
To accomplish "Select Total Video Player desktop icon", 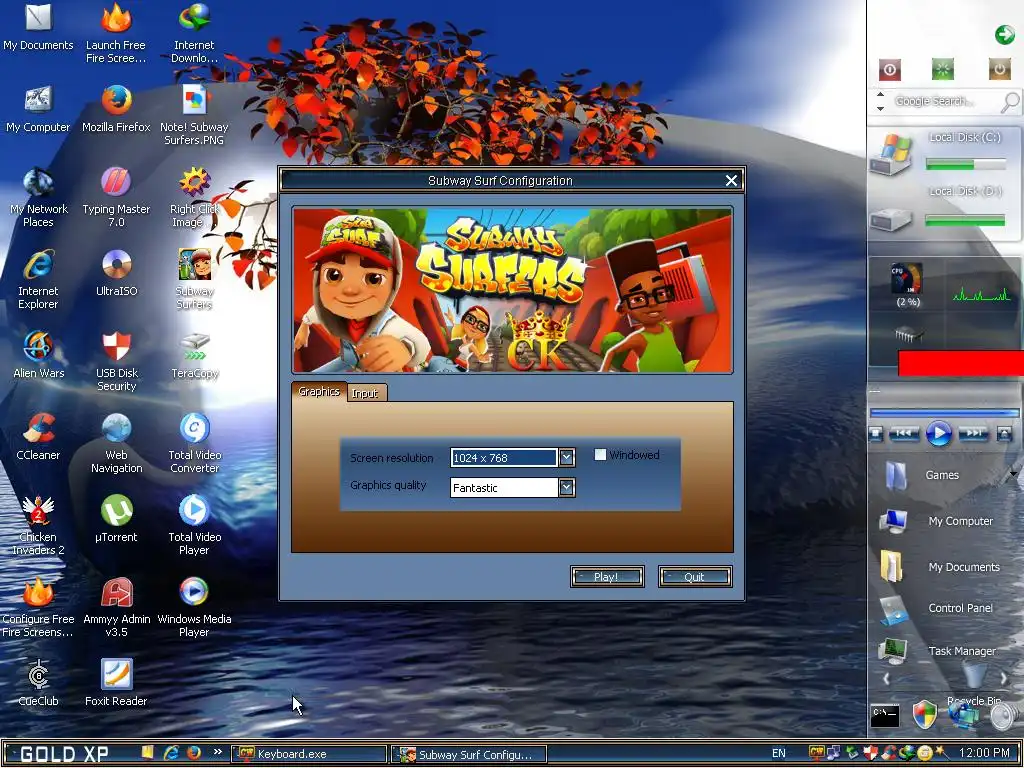I will click(x=194, y=526).
